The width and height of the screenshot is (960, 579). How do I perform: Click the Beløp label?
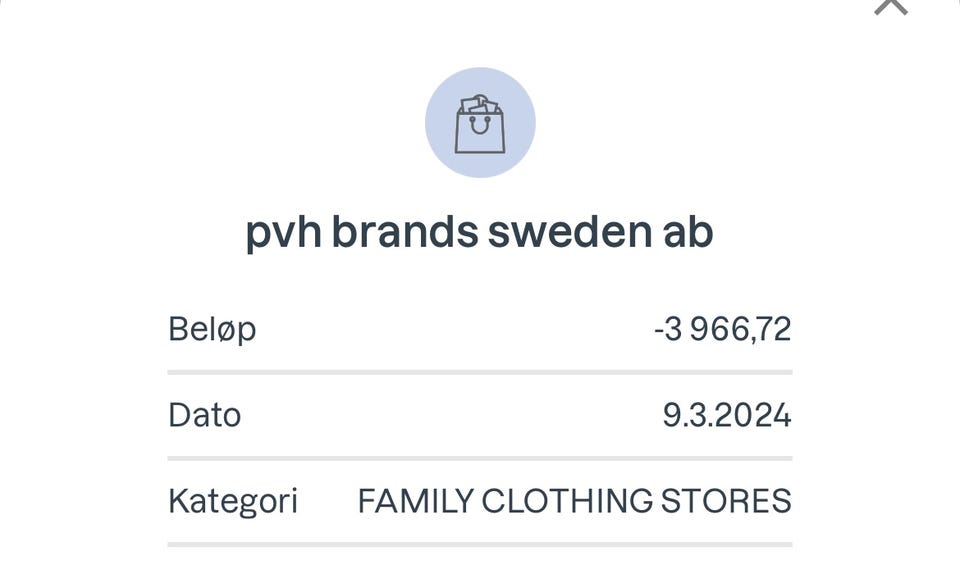(x=212, y=328)
